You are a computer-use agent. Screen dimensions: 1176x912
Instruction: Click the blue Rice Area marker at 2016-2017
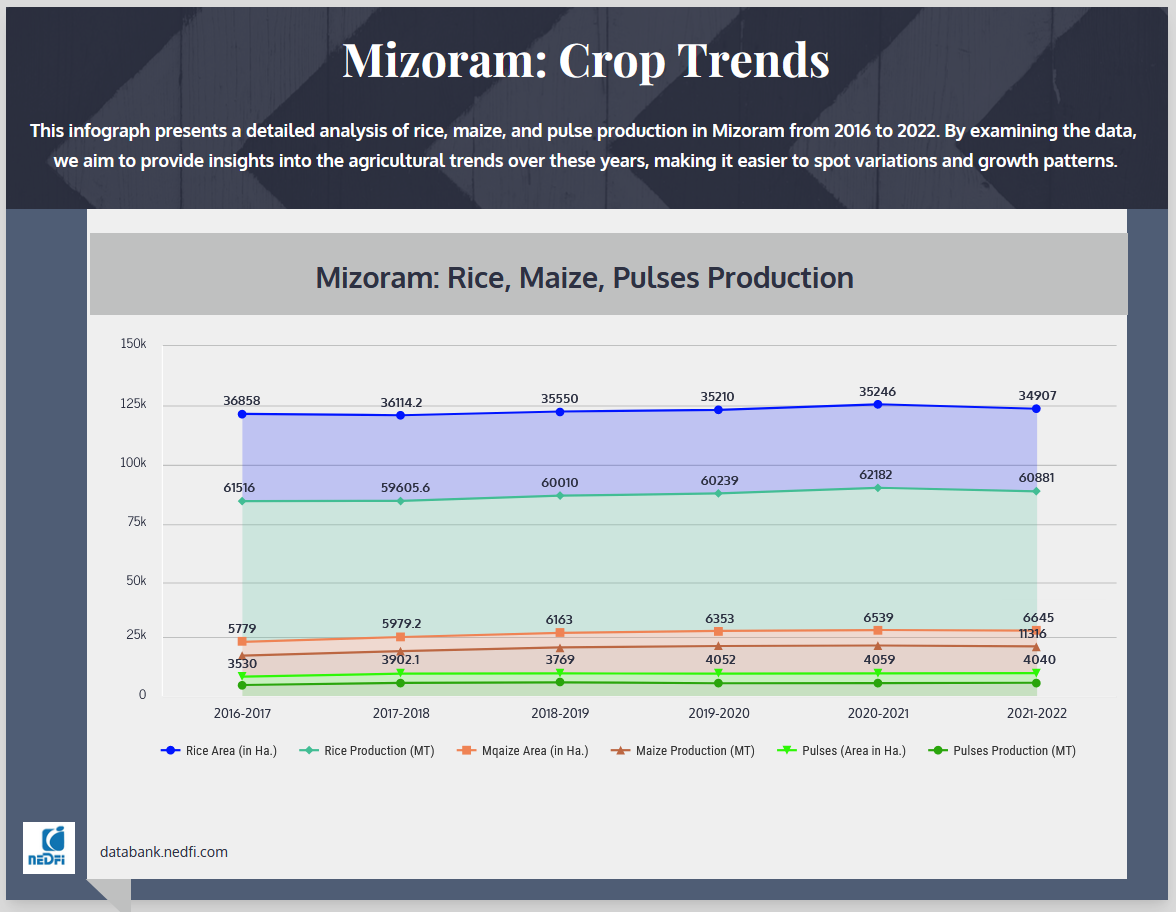tap(242, 414)
